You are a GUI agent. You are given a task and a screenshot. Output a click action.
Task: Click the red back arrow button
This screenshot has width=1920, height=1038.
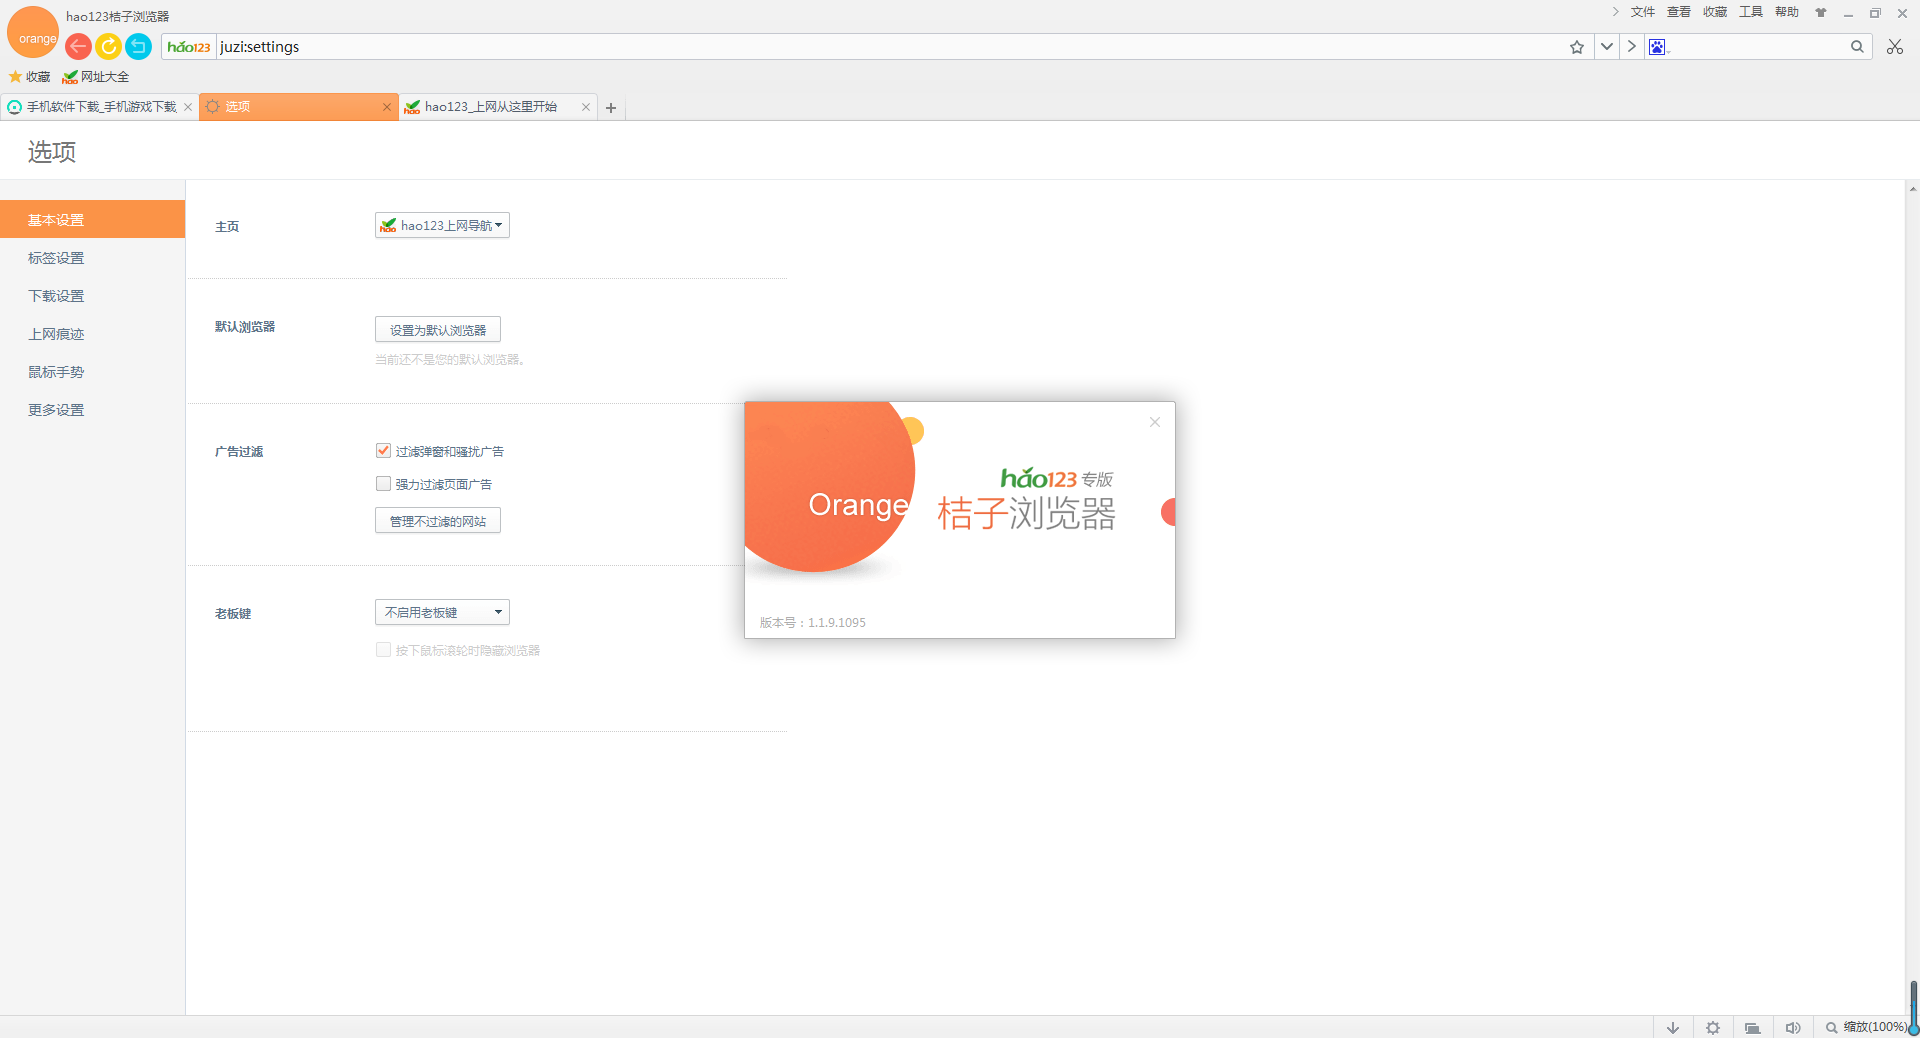(x=78, y=46)
